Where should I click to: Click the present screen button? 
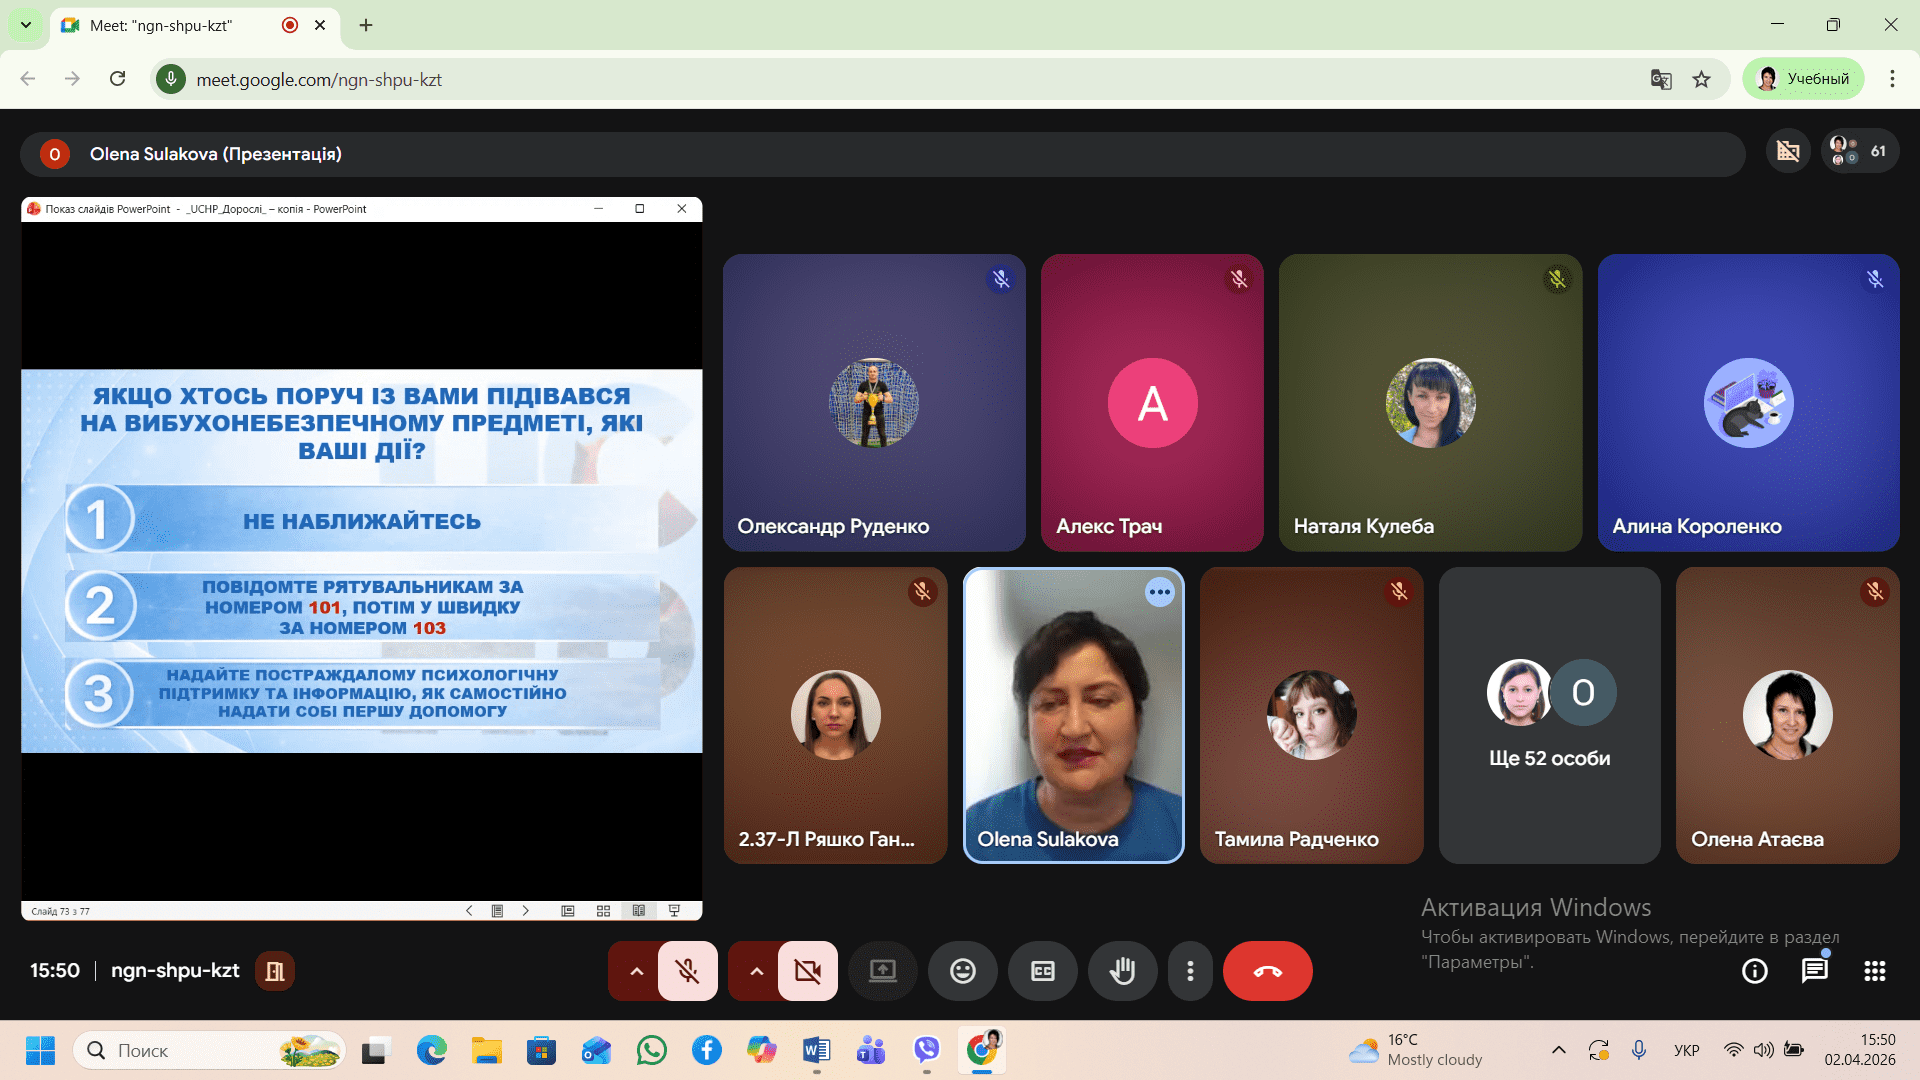coord(882,971)
